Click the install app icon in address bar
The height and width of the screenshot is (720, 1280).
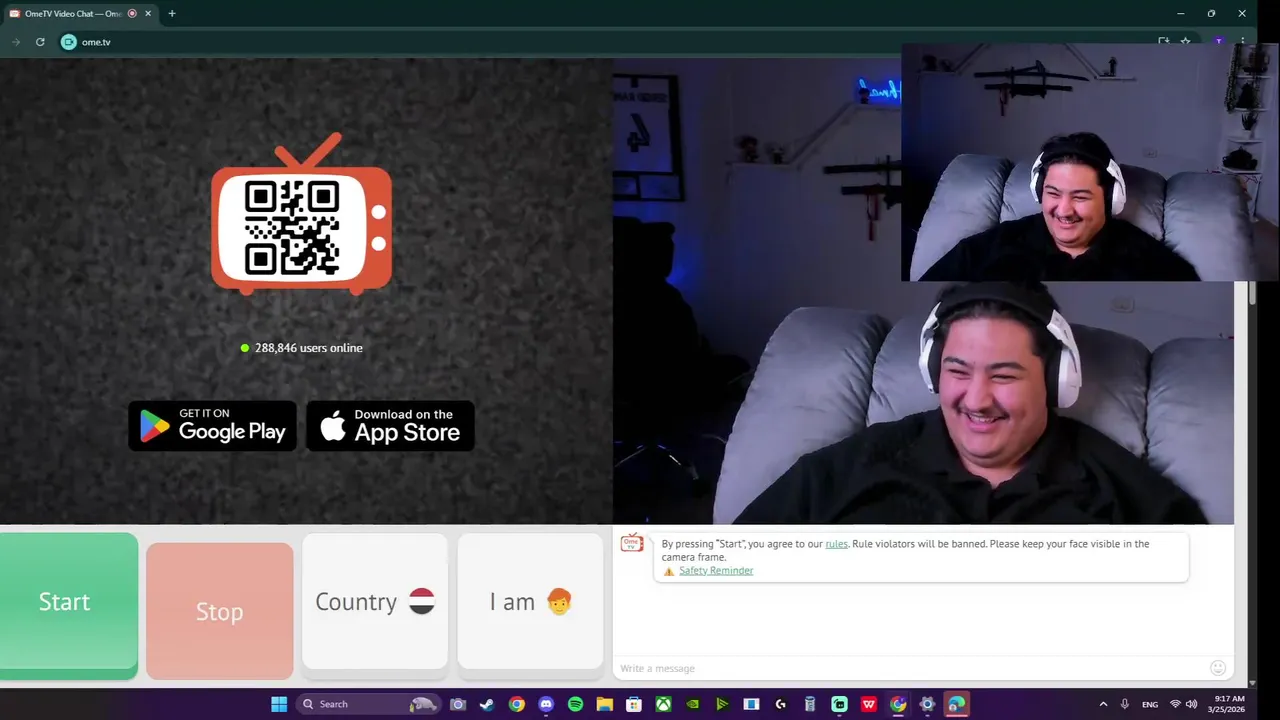coord(1163,42)
